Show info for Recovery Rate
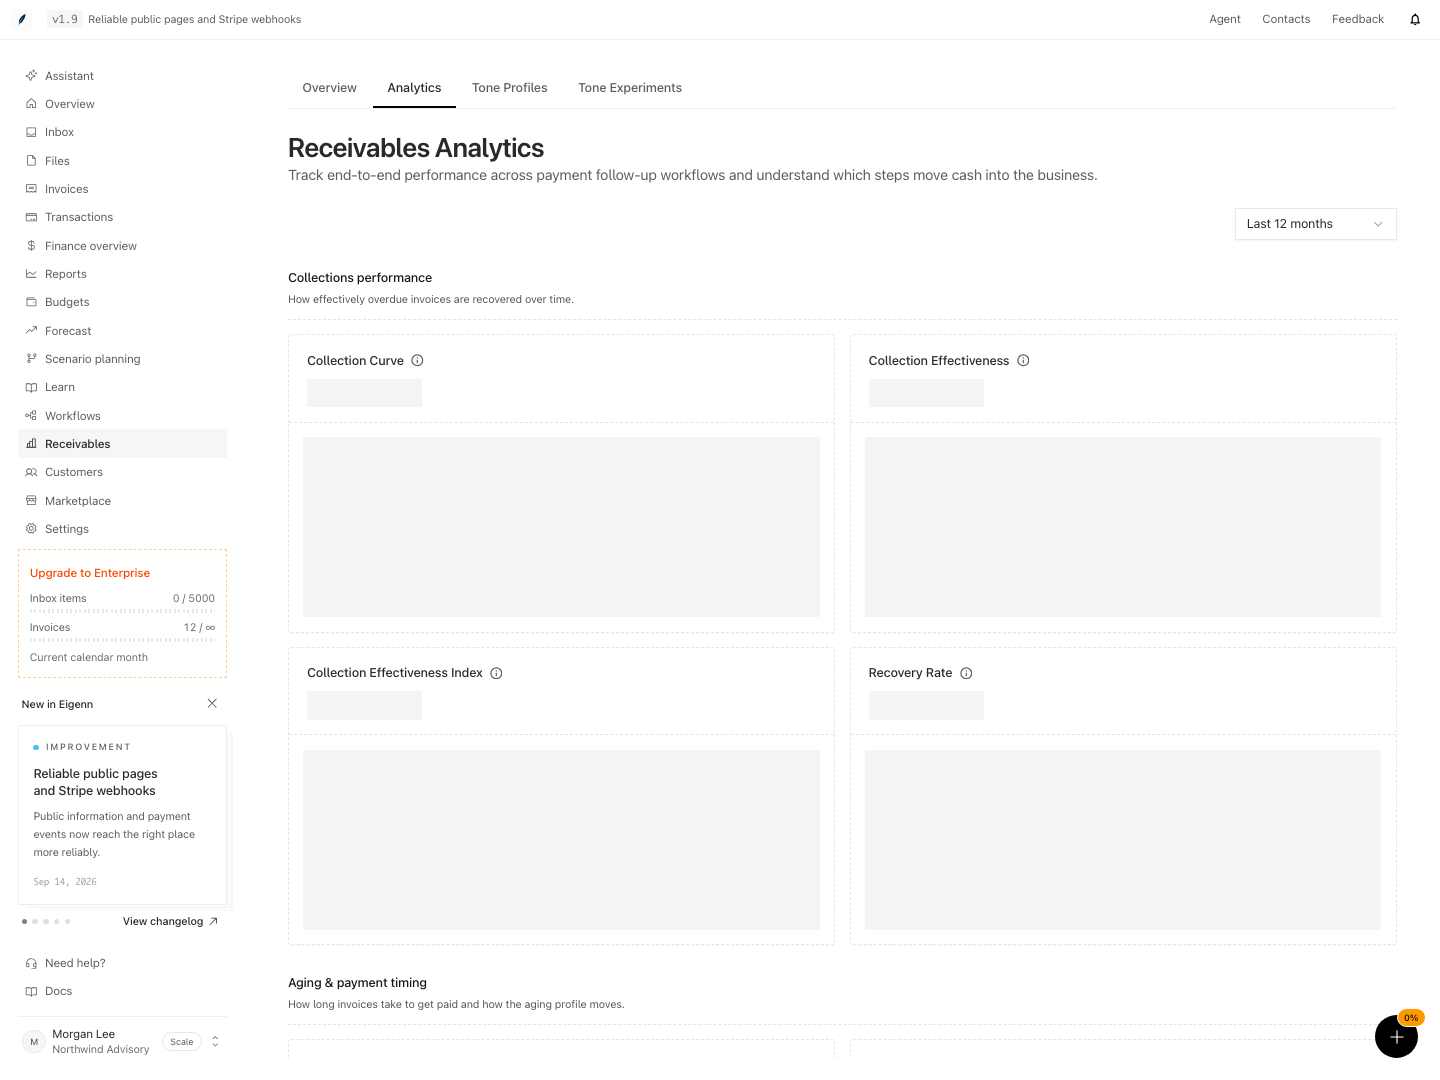This screenshot has height=1080, width=1440. pos(966,673)
